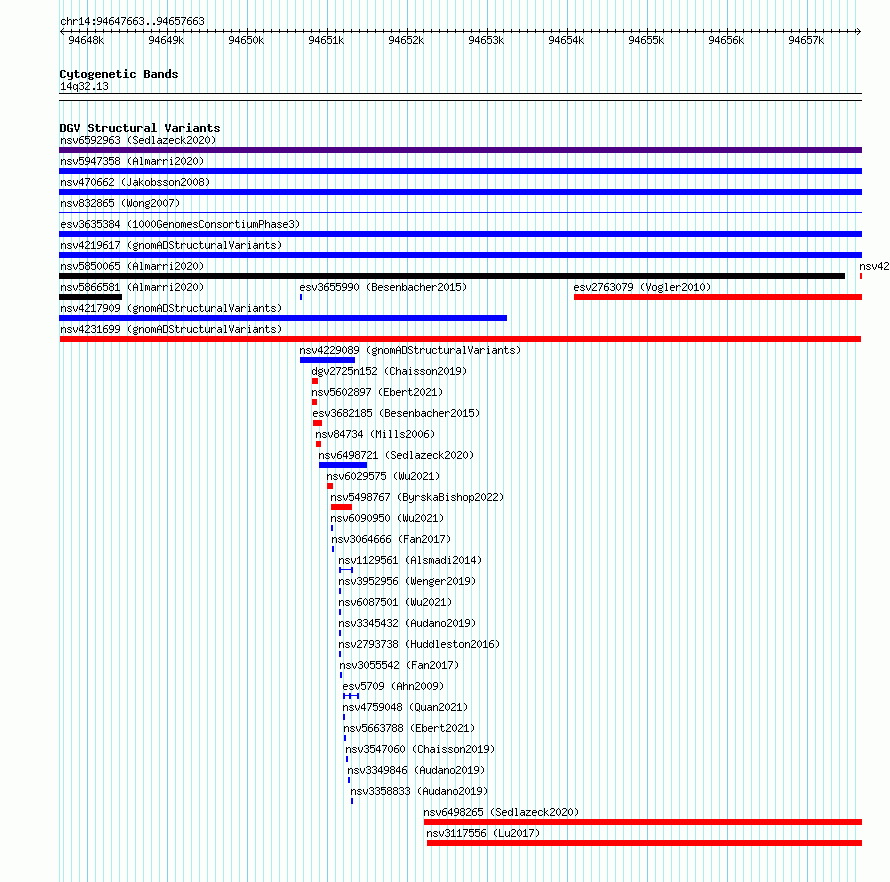890x882 pixels.
Task: Select the nsv5947358 (Almarri2020) variant label
Action: (132, 161)
